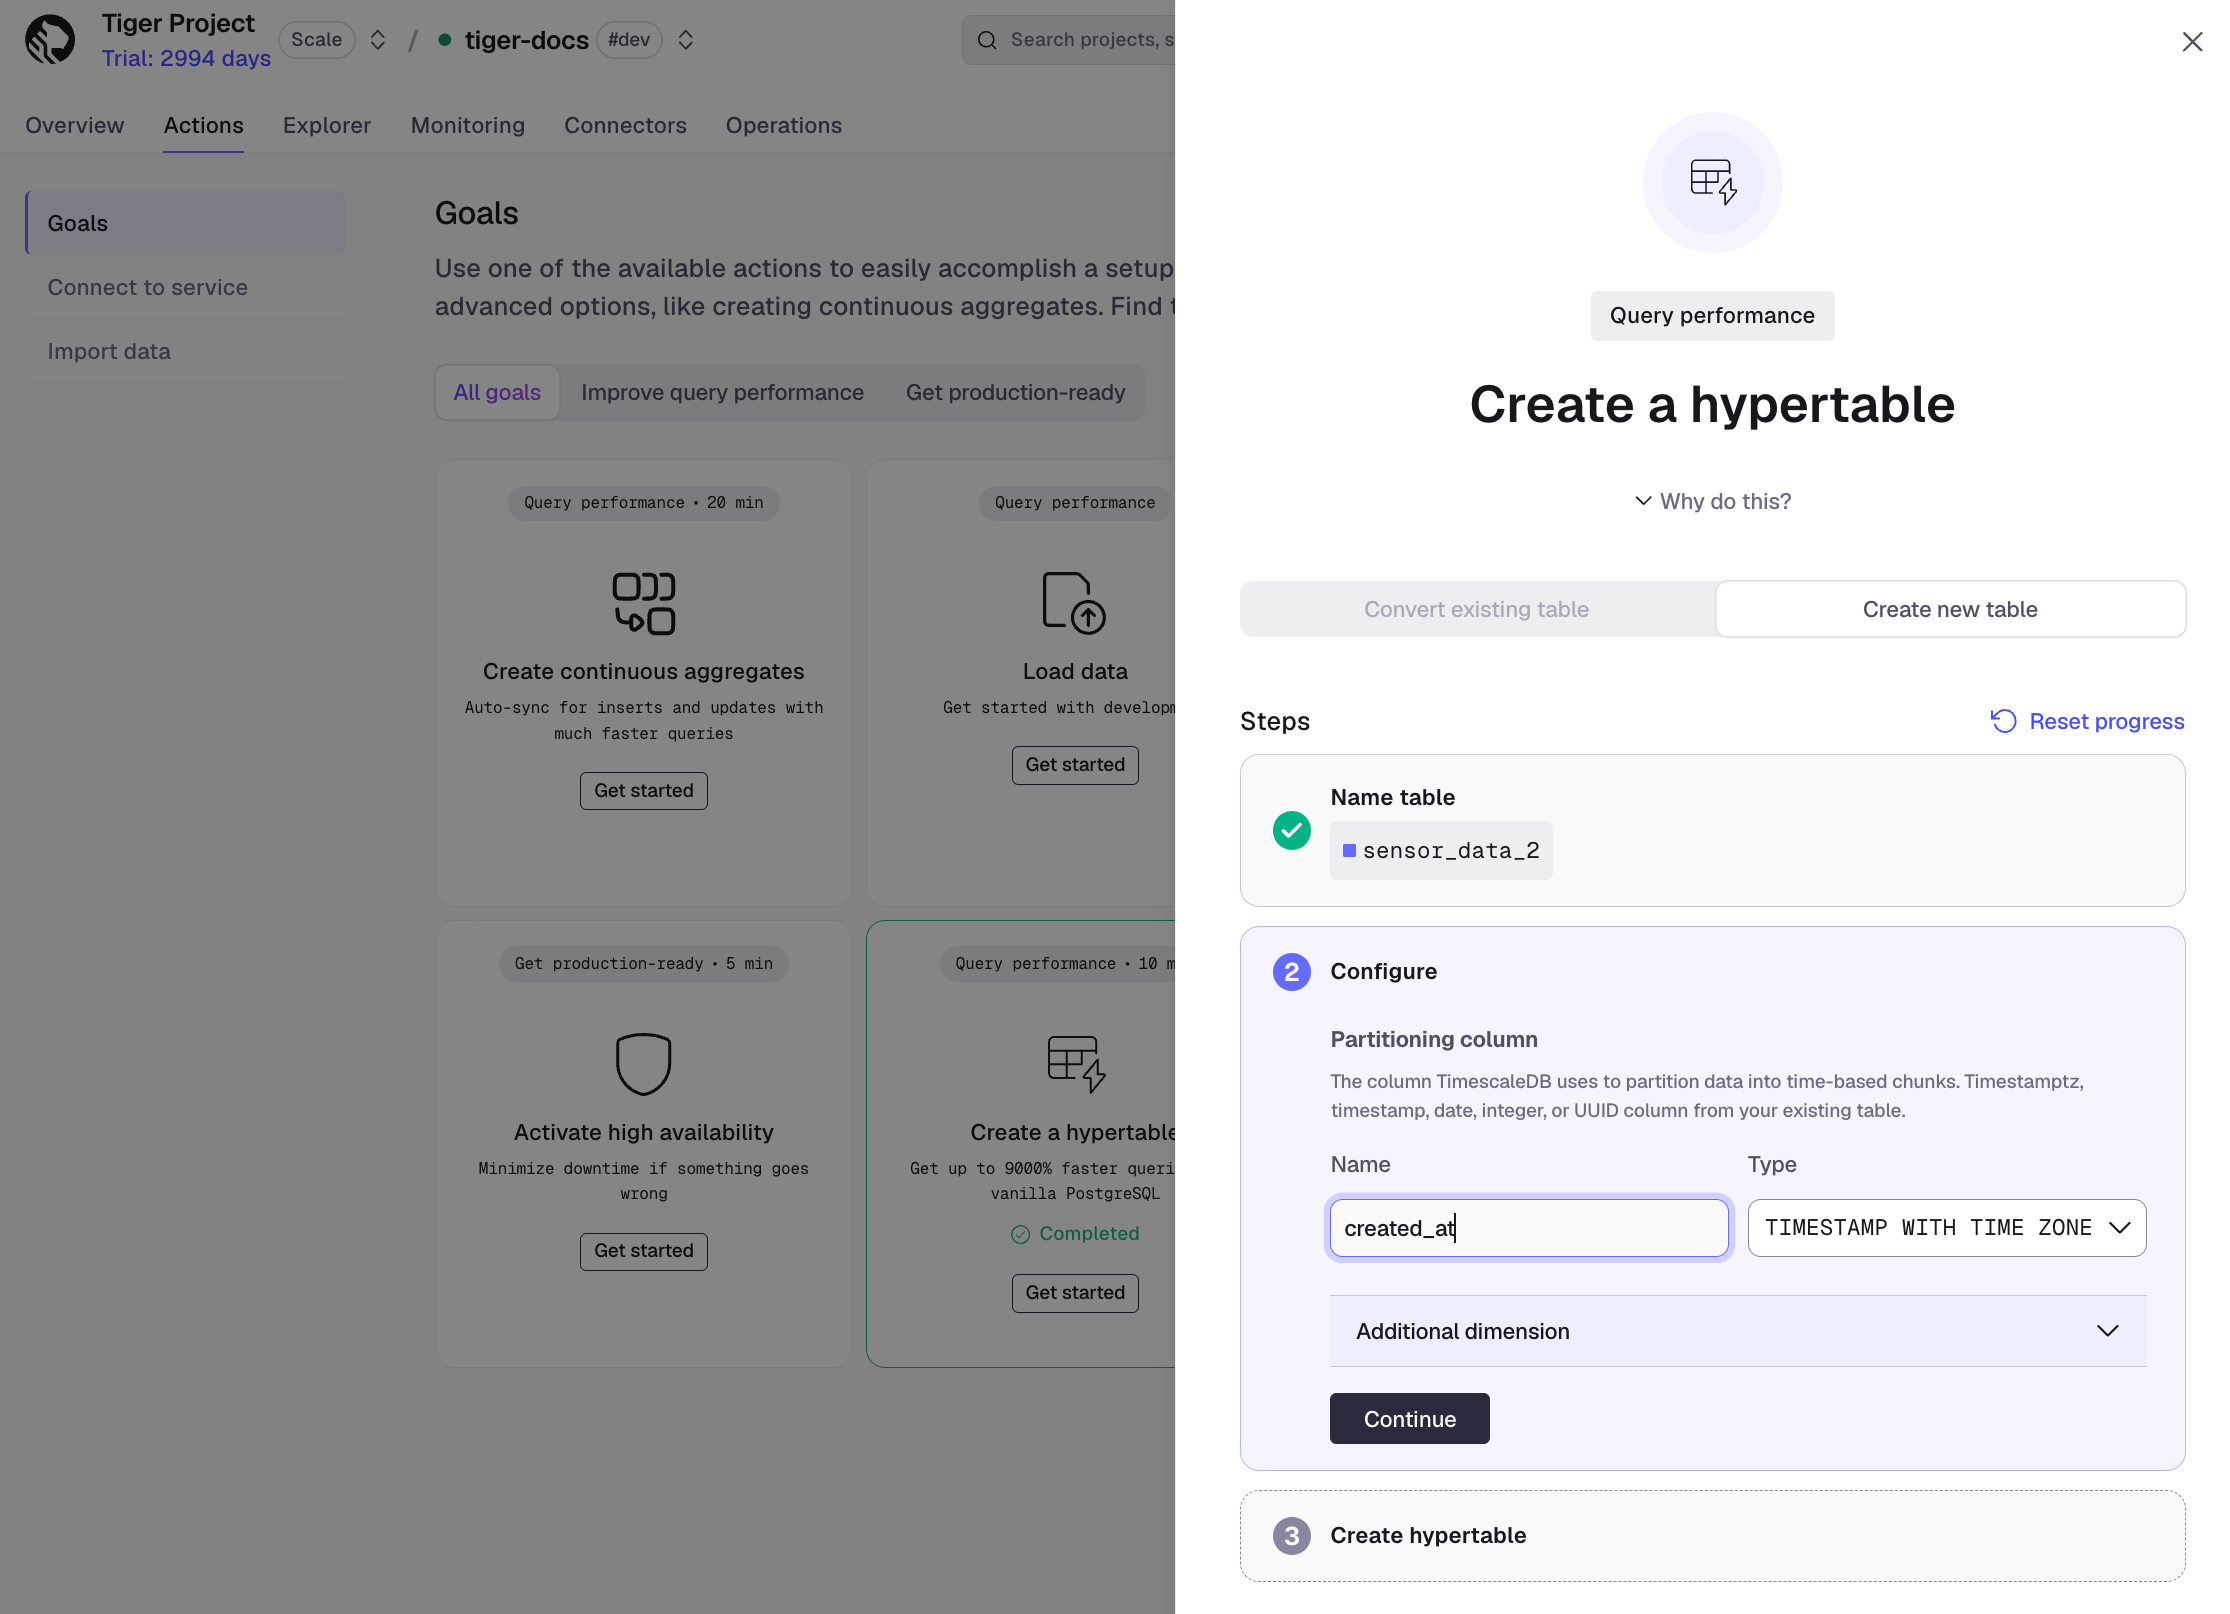Click the Get production-ready · 5 min tag
Image resolution: width=2230 pixels, height=1614 pixels.
coord(644,963)
